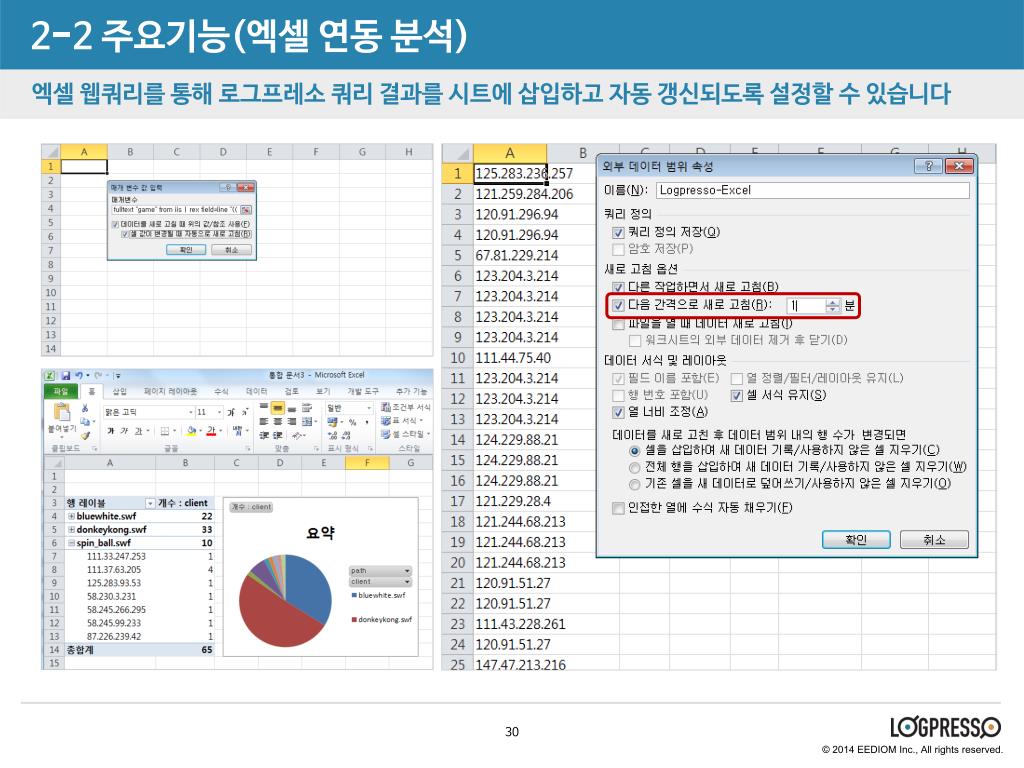Toggle the 열 너비 조정(A) checkbox
1024x768 pixels.
pos(618,412)
